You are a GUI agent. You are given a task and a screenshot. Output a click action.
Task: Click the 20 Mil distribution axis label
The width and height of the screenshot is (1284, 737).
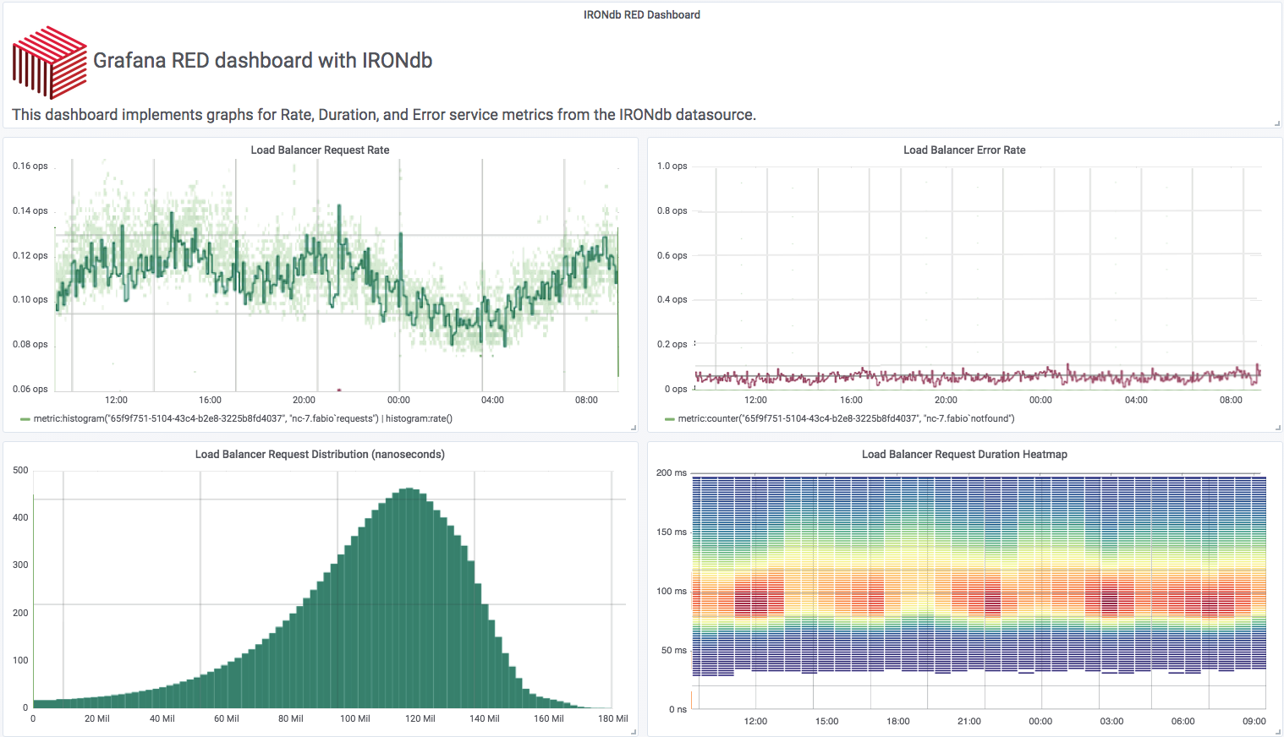(97, 719)
